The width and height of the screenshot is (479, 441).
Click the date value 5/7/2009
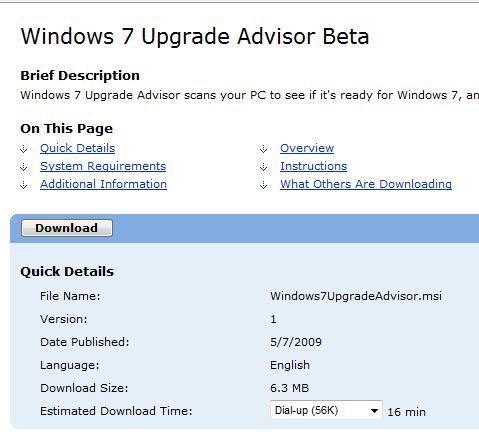point(296,342)
